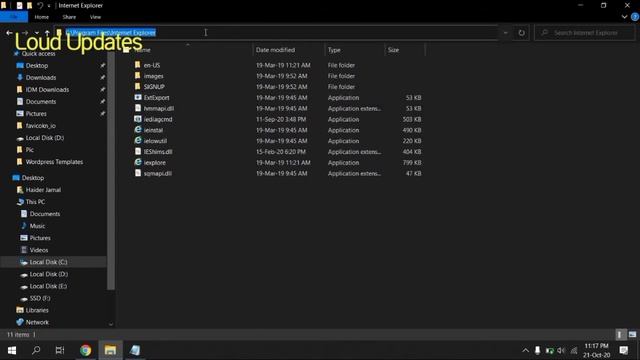Screen dimensions: 640x360
Task: Open Music under This PC
Action: [x=37, y=226]
